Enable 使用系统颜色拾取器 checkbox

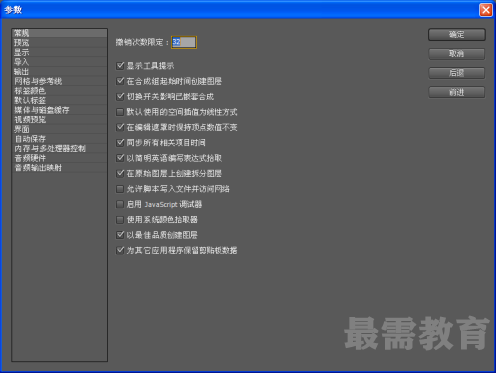point(120,220)
